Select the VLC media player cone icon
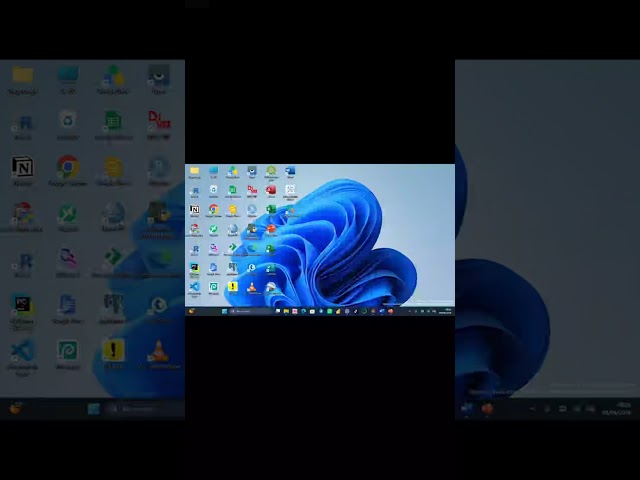 [252, 287]
